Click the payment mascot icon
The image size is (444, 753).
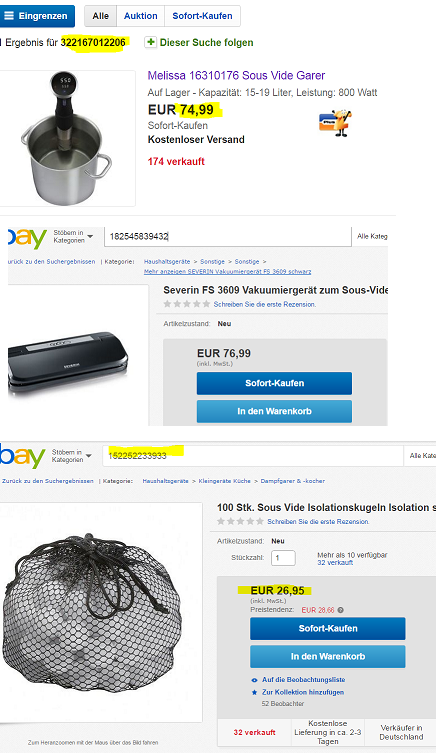click(x=335, y=123)
